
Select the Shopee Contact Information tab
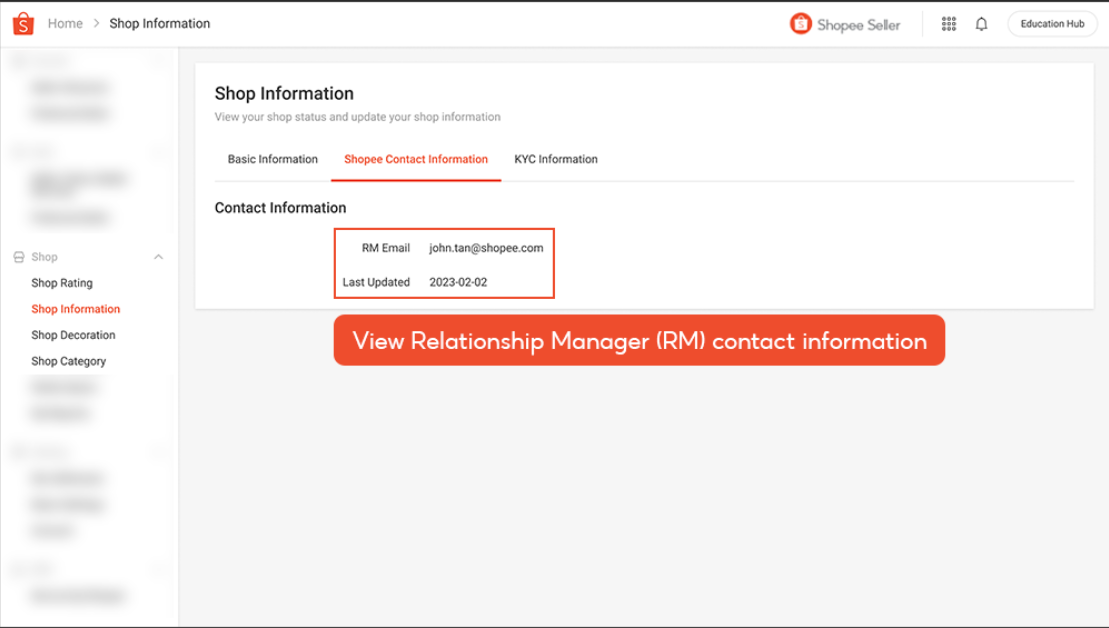(x=415, y=159)
